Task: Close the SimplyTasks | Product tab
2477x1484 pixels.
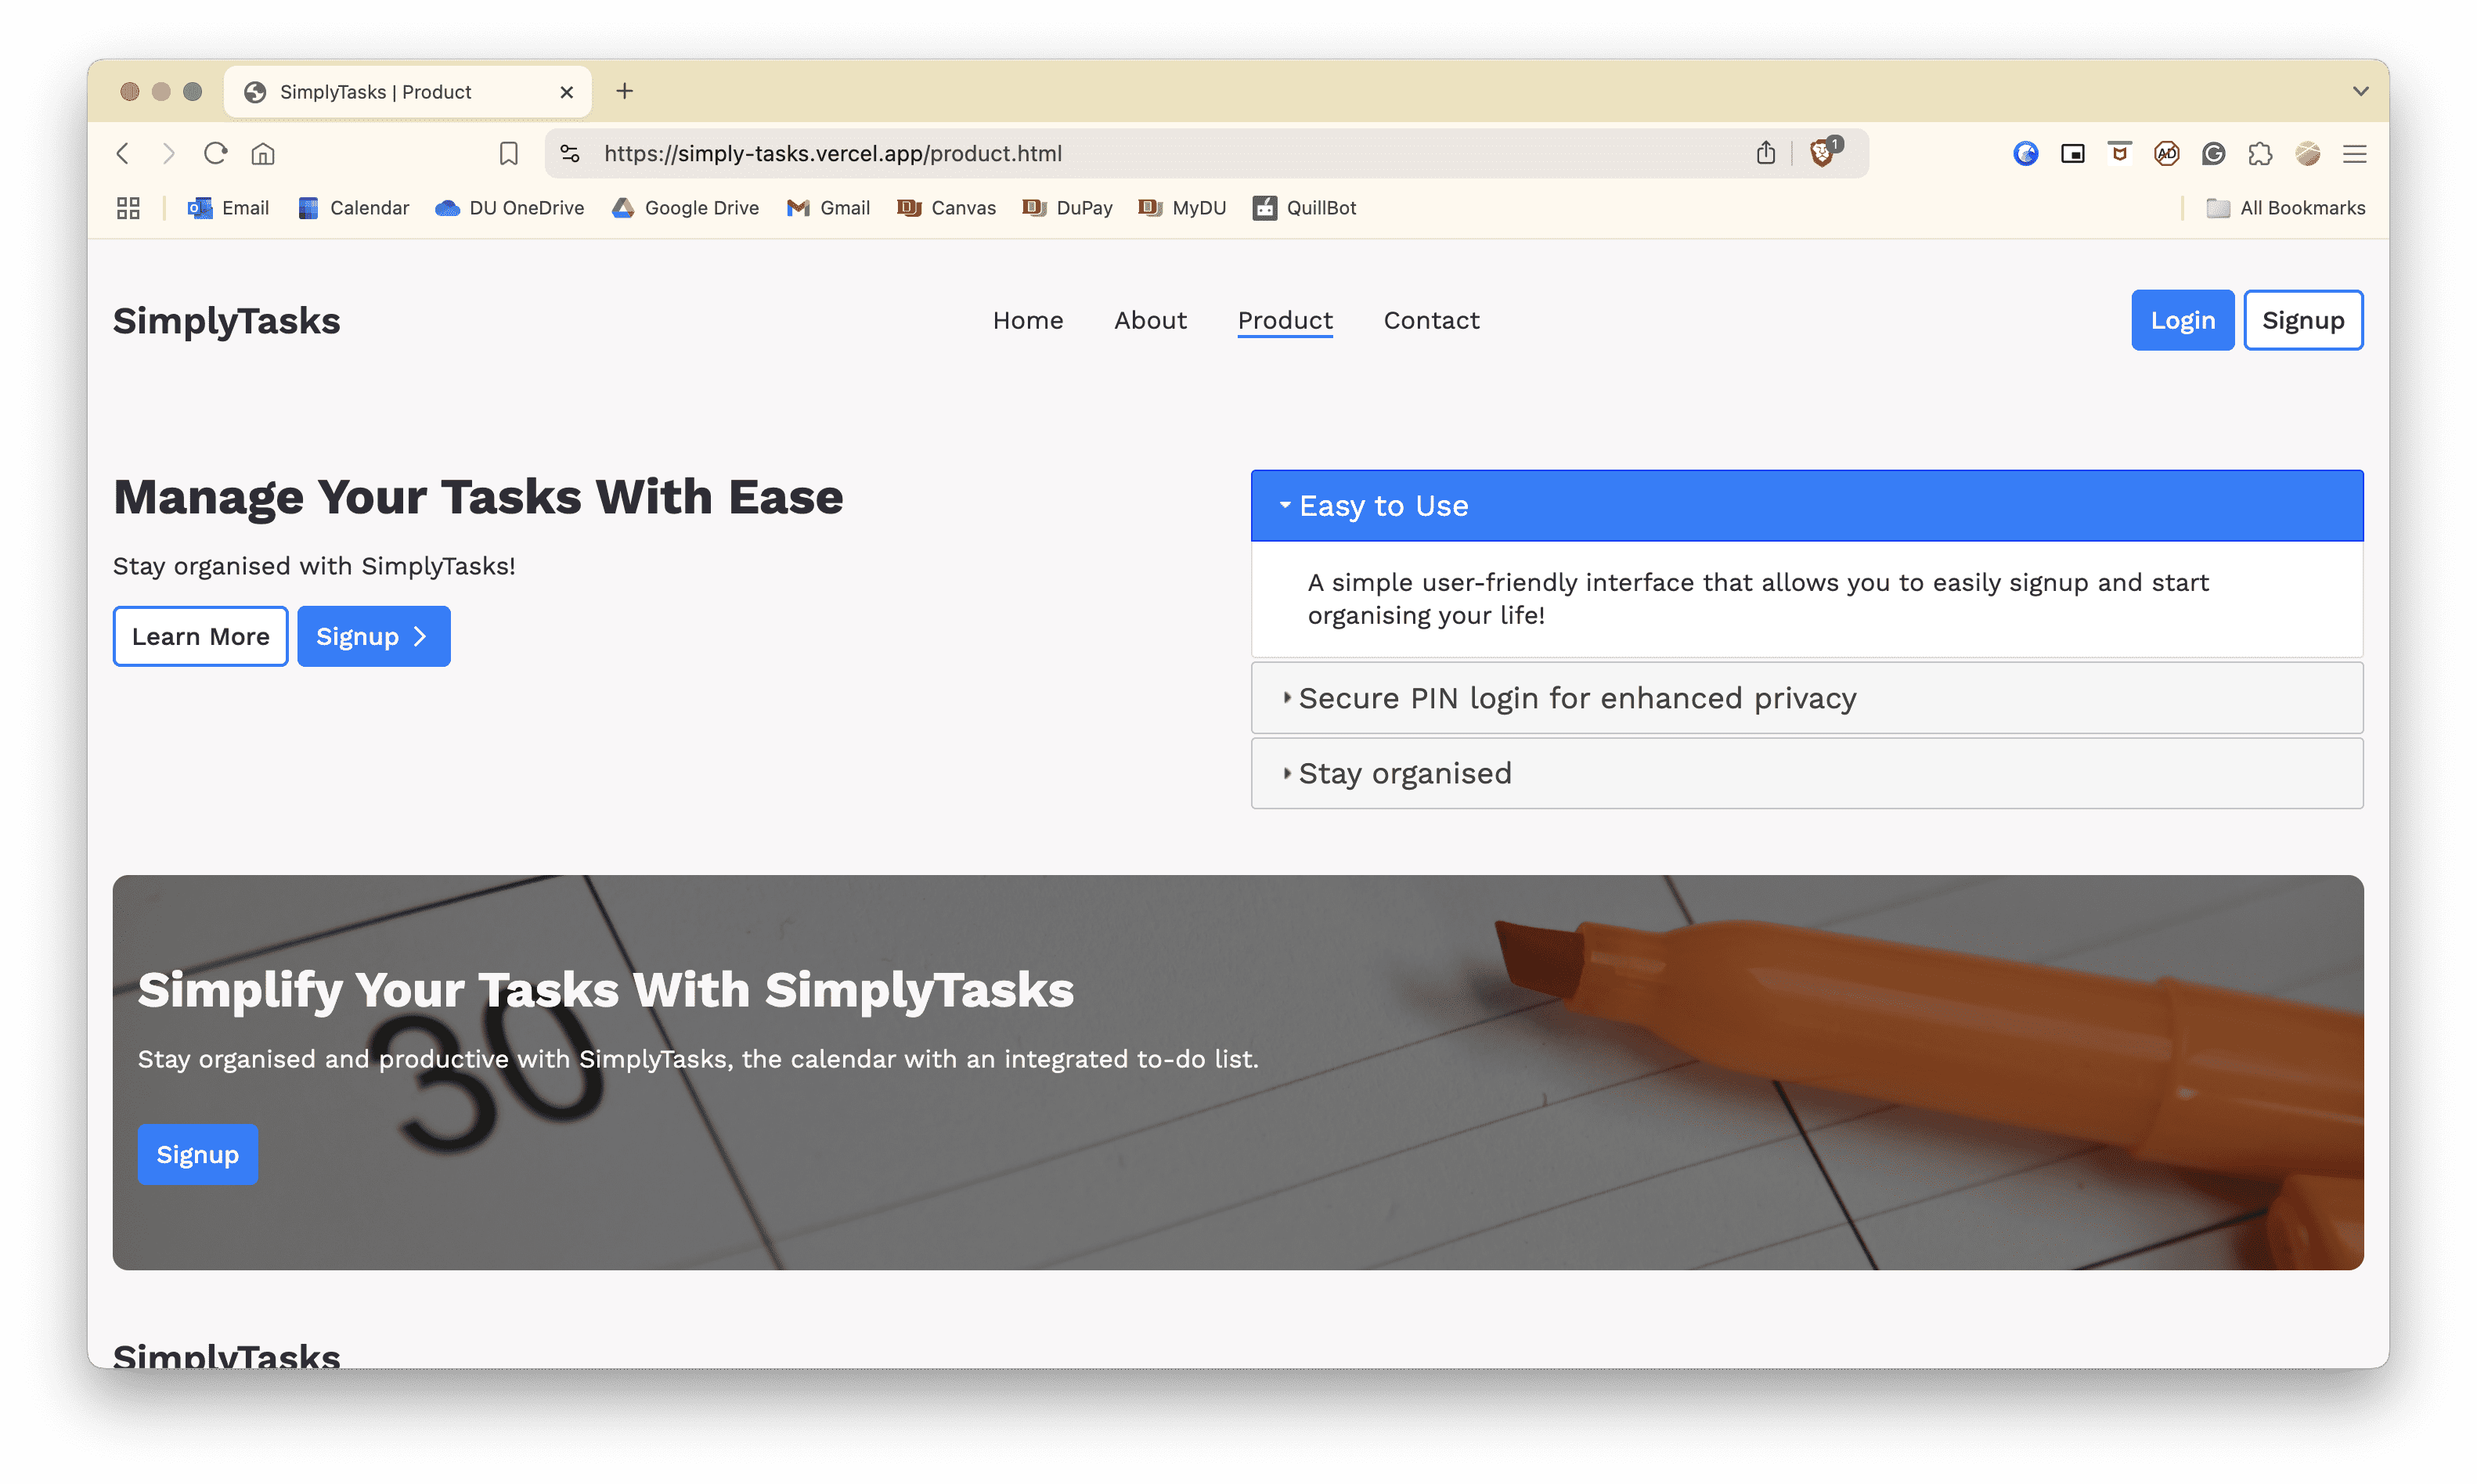Action: click(566, 92)
